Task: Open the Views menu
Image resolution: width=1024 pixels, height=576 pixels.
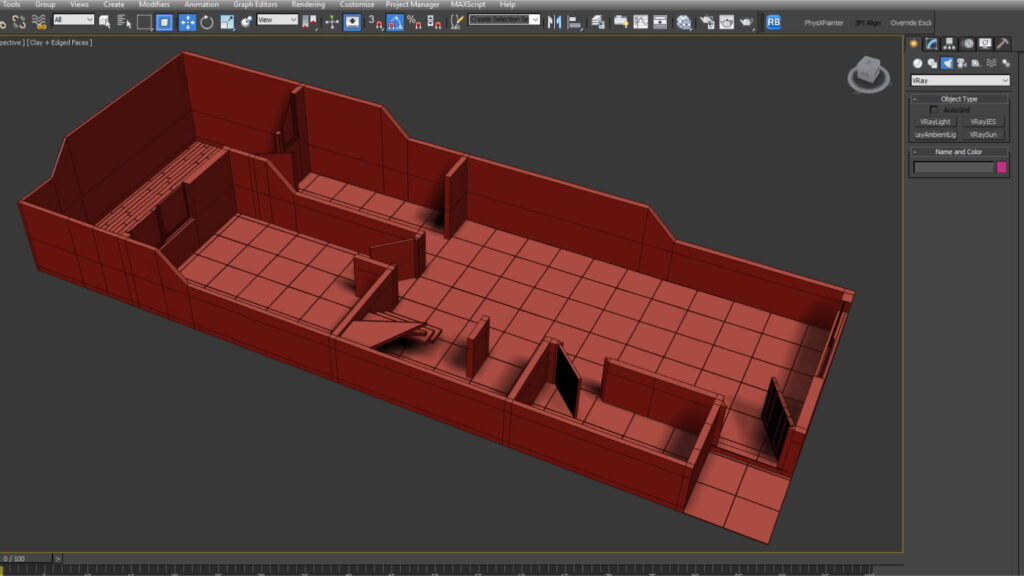Action: pos(79,5)
